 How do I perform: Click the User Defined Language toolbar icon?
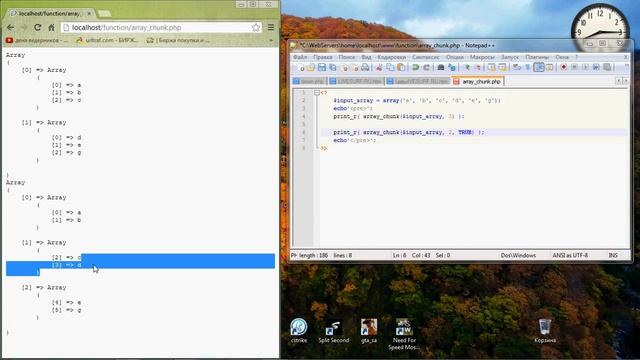(x=549, y=67)
